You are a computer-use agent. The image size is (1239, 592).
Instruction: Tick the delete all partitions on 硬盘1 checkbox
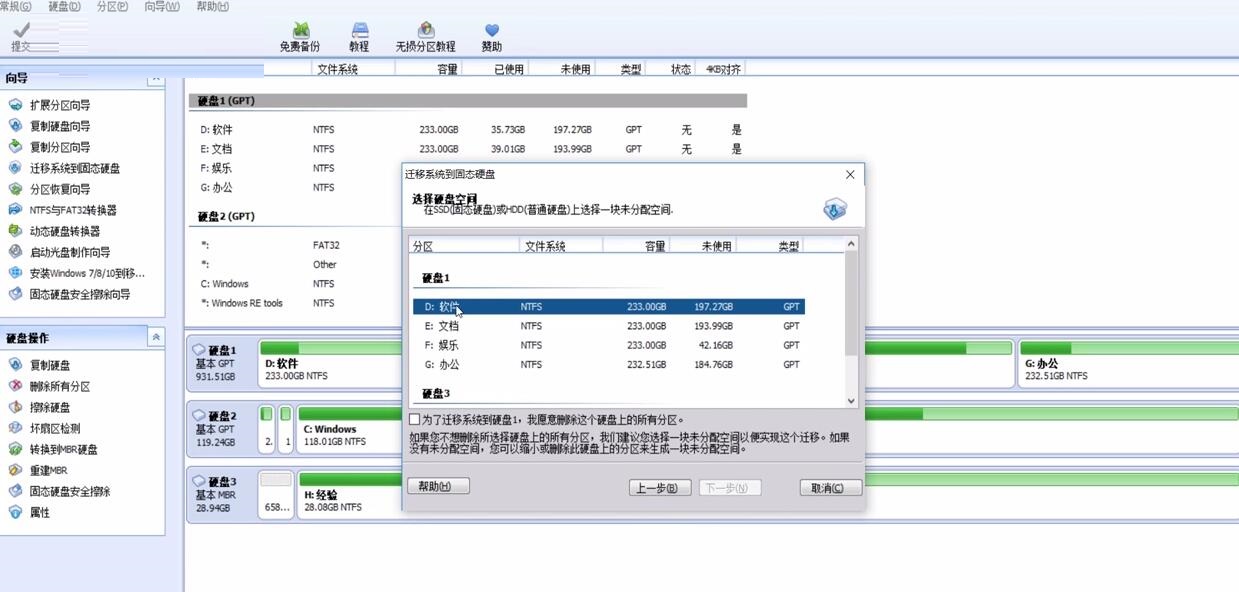[x=415, y=419]
